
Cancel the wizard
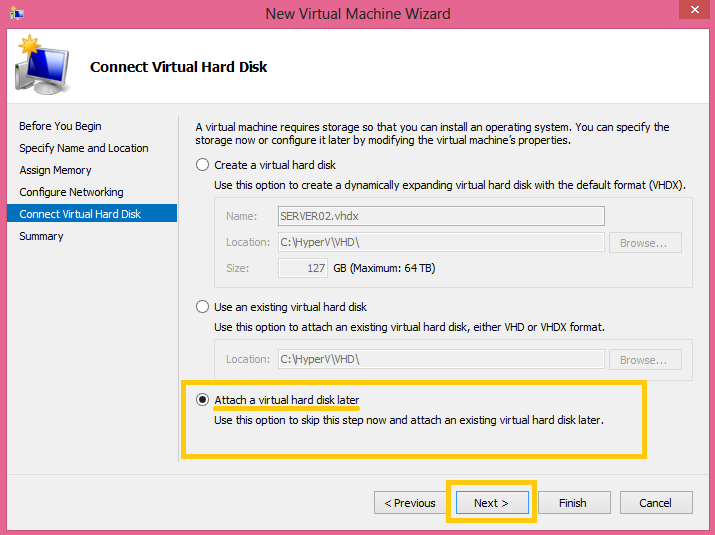656,503
